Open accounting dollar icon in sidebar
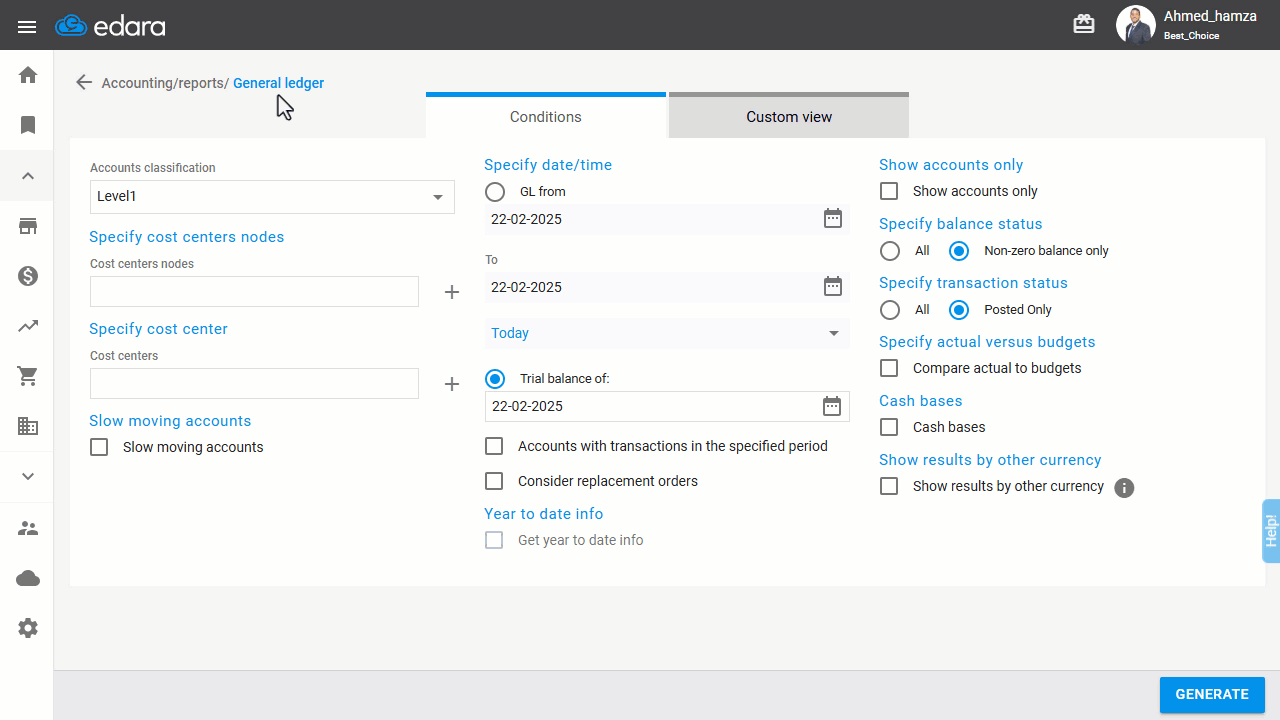 (x=28, y=276)
